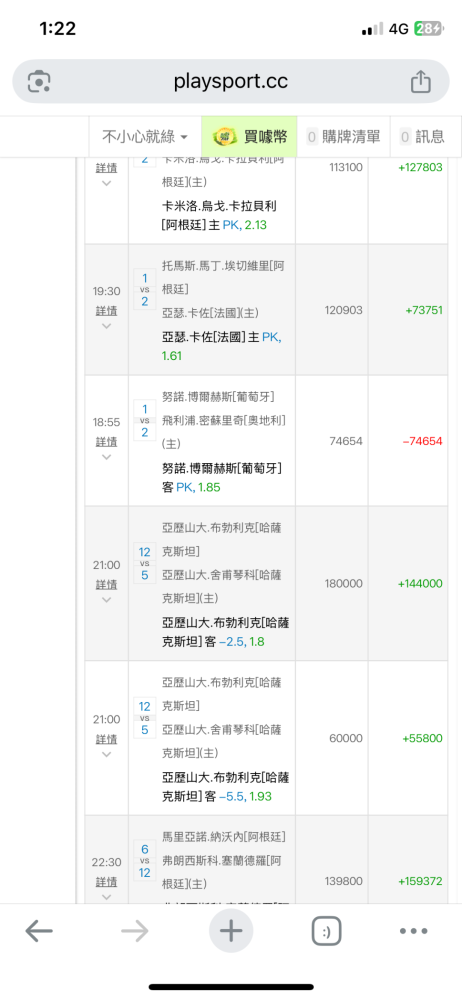Click 詳情 link for the first 21:00 match
Image resolution: width=462 pixels, height=1000 pixels.
point(107,584)
